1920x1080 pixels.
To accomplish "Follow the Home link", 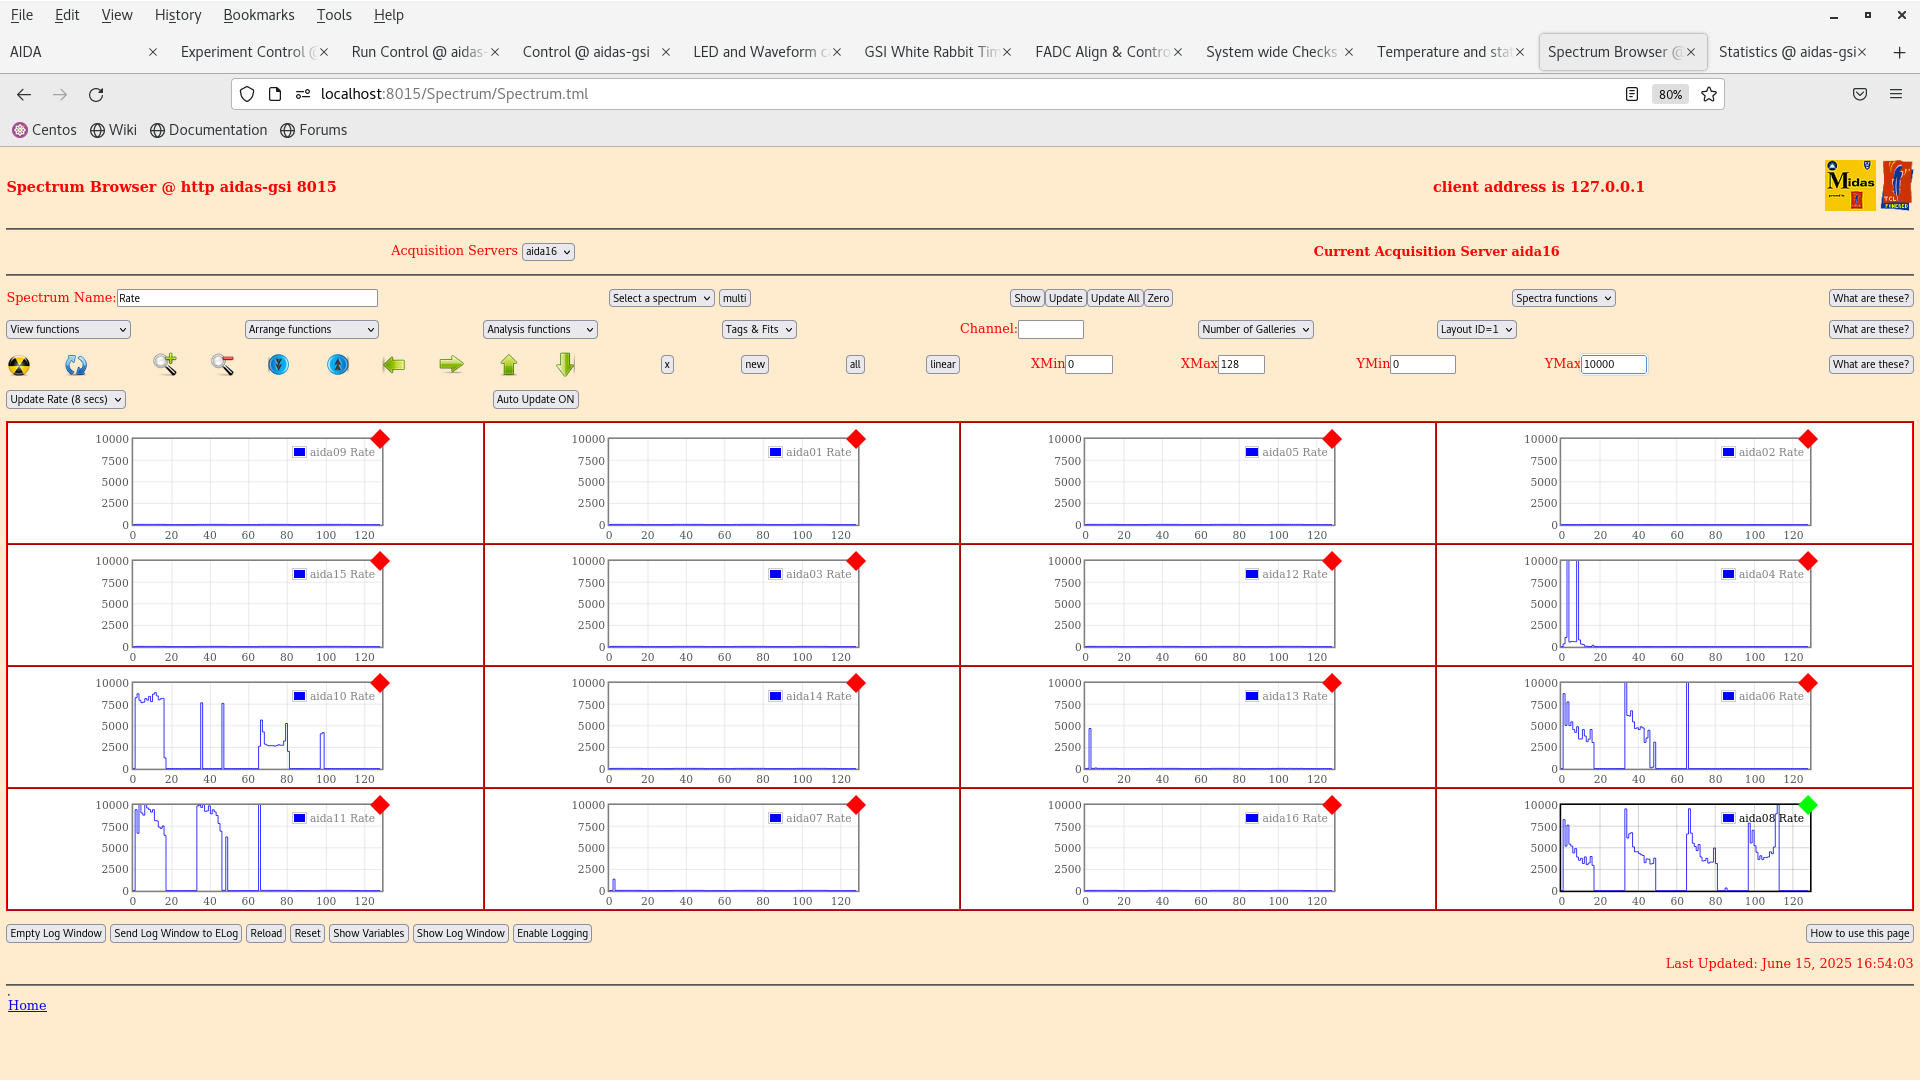I will pyautogui.click(x=27, y=1005).
